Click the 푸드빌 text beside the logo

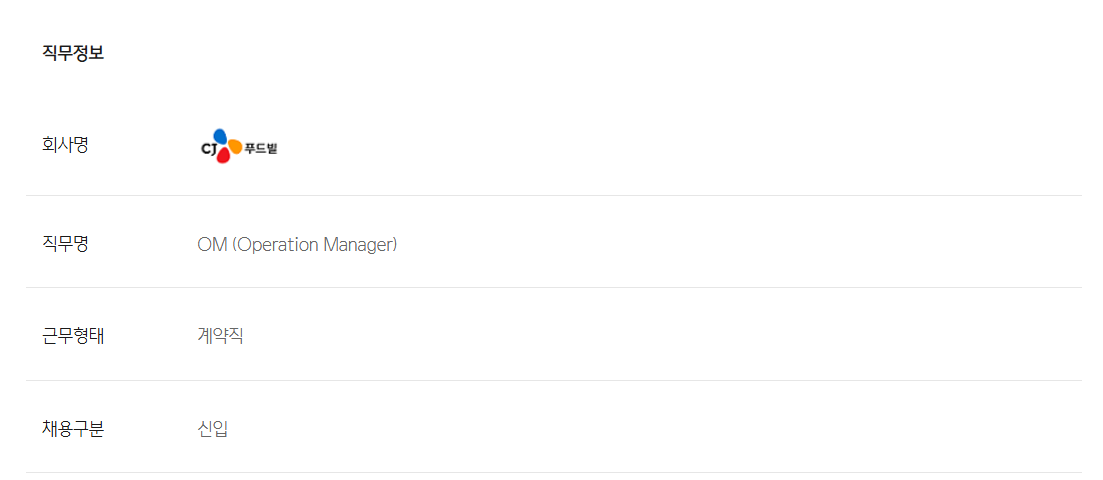(261, 149)
